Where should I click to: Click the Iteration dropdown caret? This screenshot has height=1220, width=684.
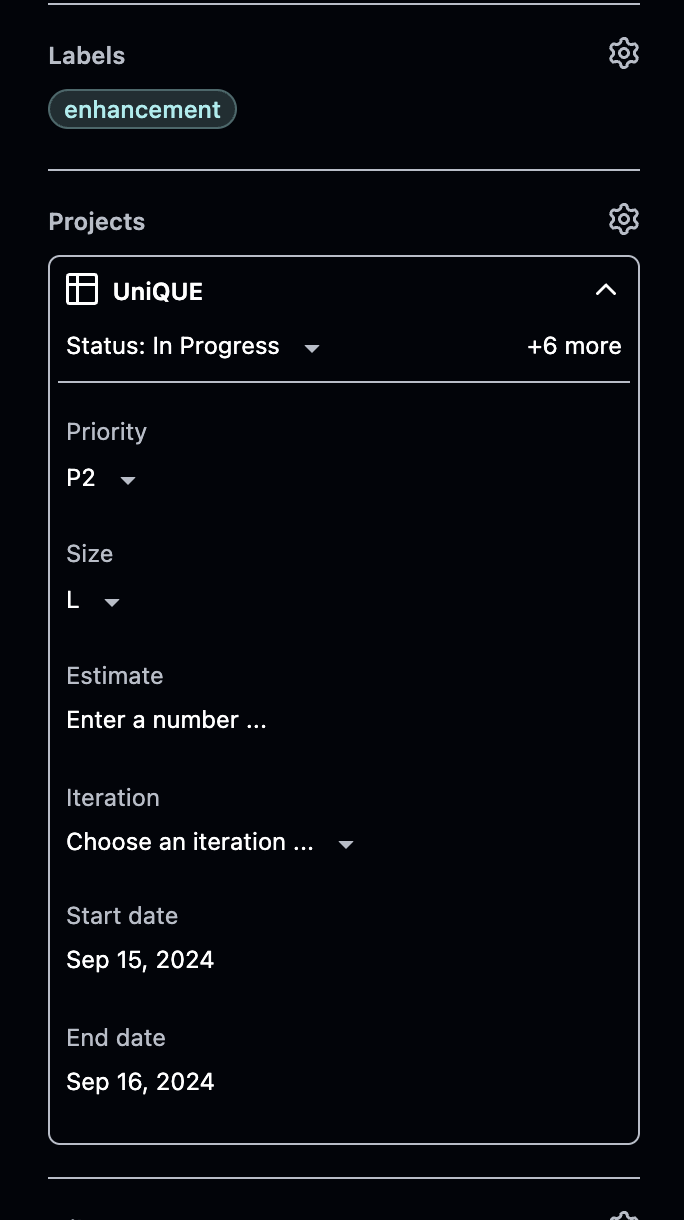(x=345, y=844)
